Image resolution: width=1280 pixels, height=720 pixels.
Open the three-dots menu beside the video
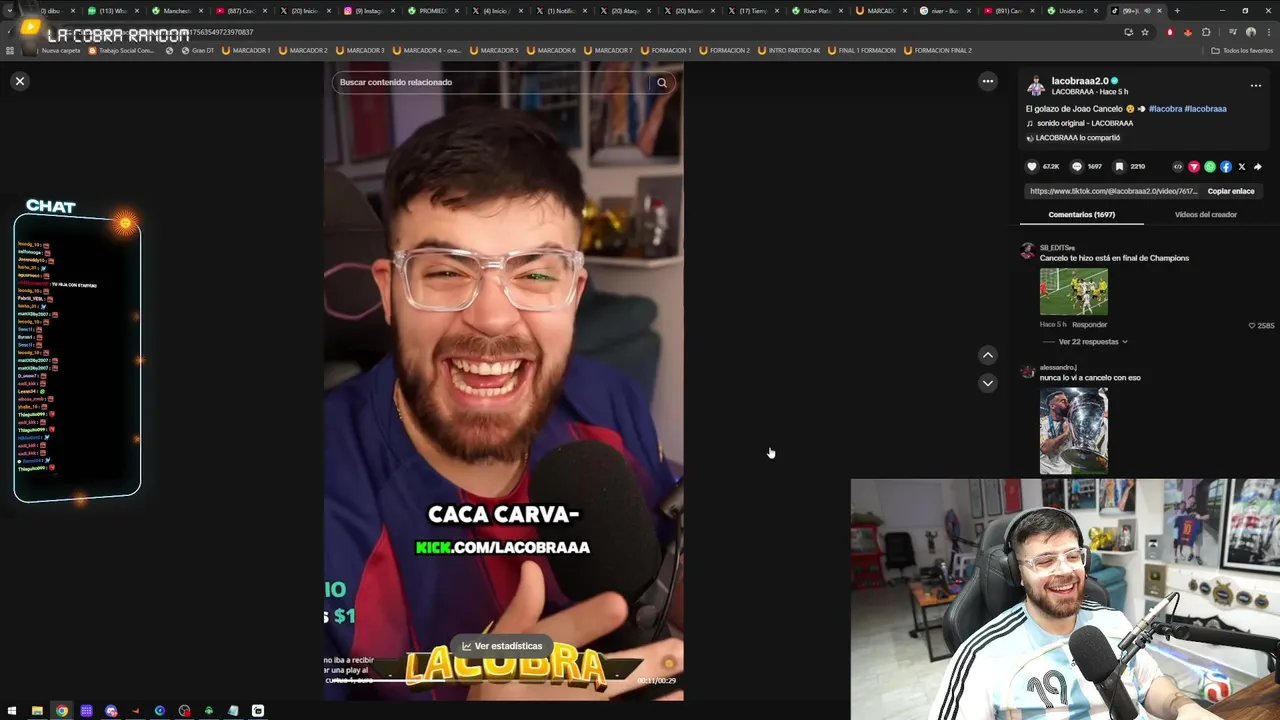click(x=987, y=81)
